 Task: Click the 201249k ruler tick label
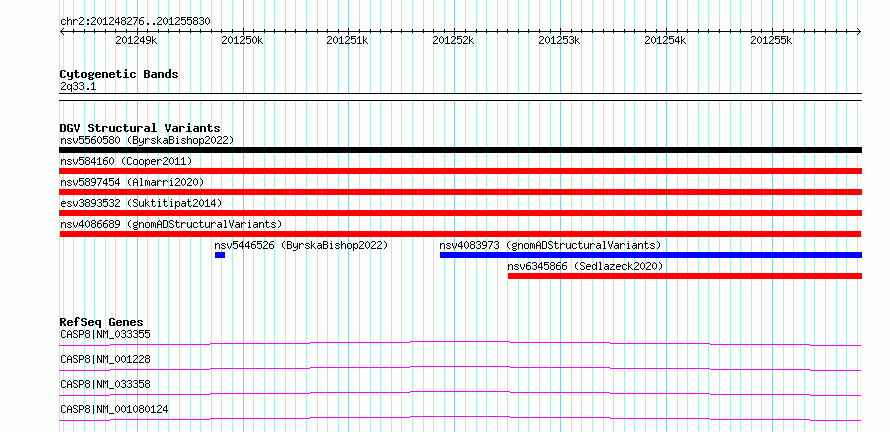pos(136,40)
